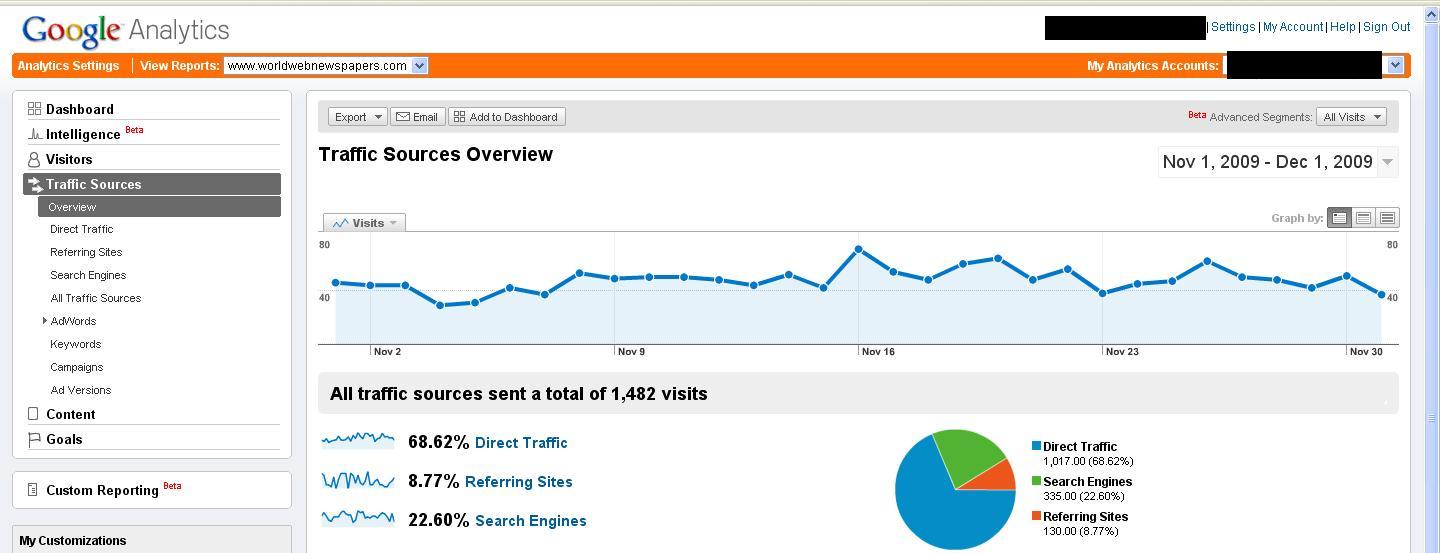Click the orange Referring Sites legend swatch
This screenshot has height=553, width=1440.
pyautogui.click(x=1036, y=516)
